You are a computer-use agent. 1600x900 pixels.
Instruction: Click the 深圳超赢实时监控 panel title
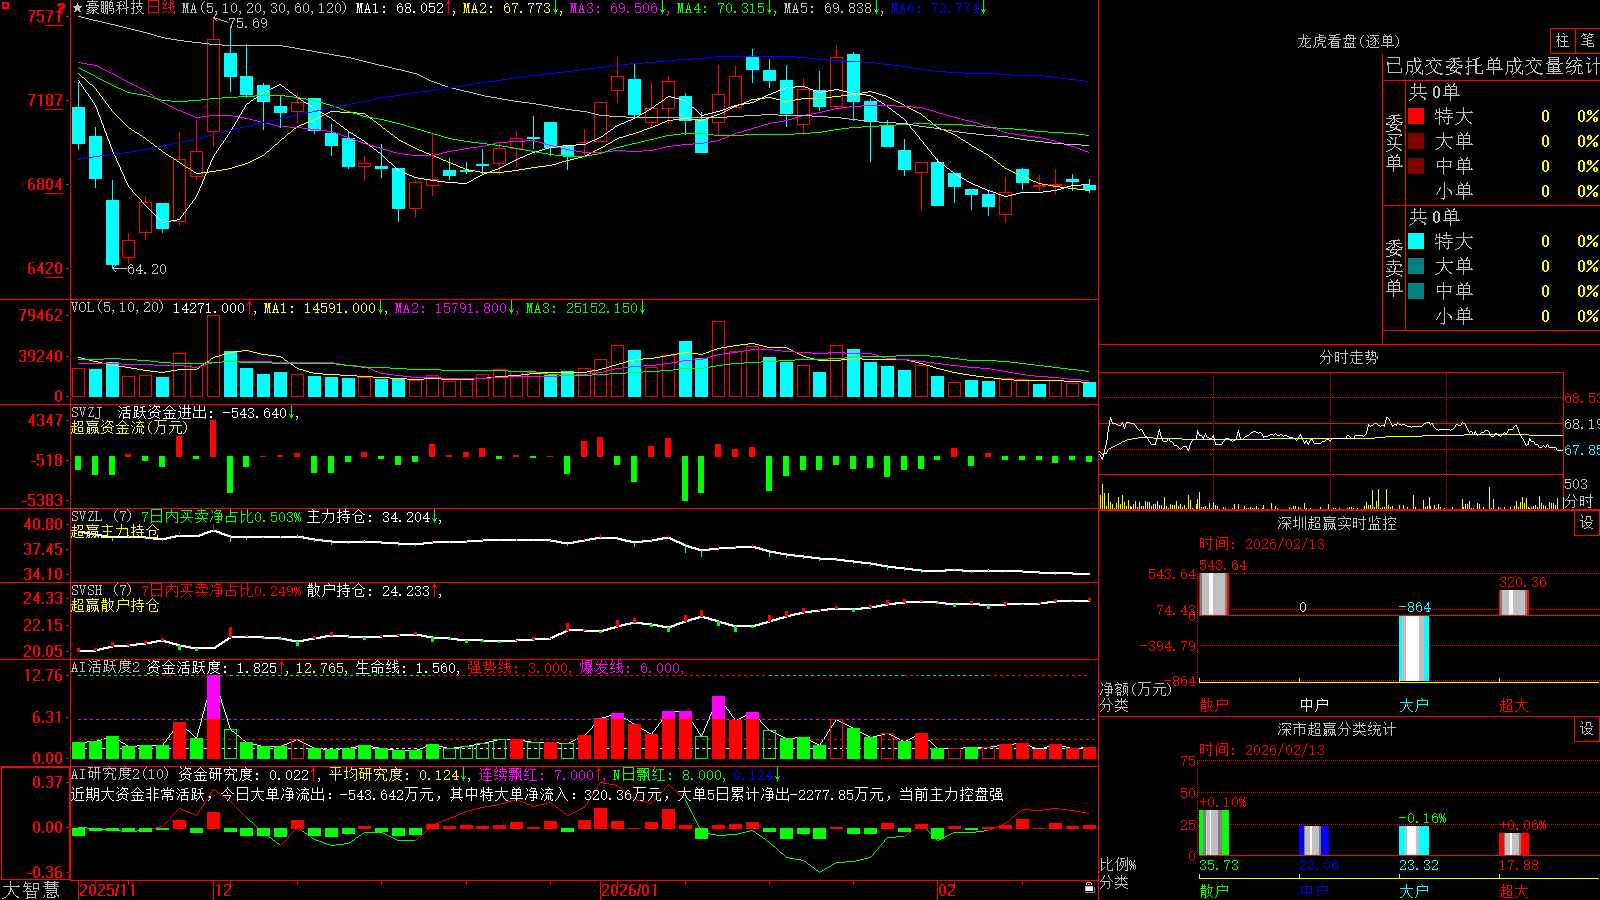1337,523
